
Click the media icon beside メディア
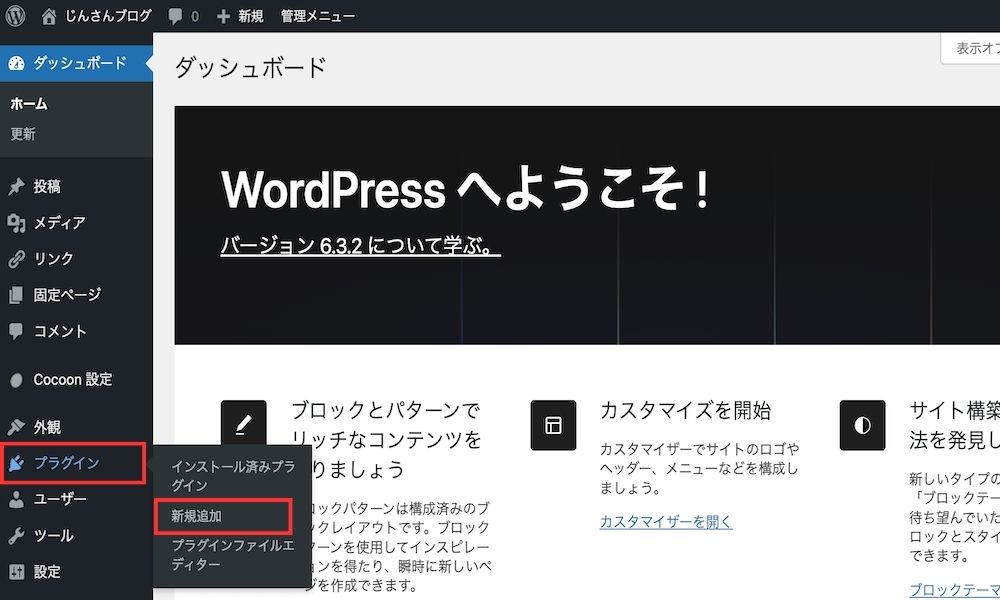click(x=16, y=223)
